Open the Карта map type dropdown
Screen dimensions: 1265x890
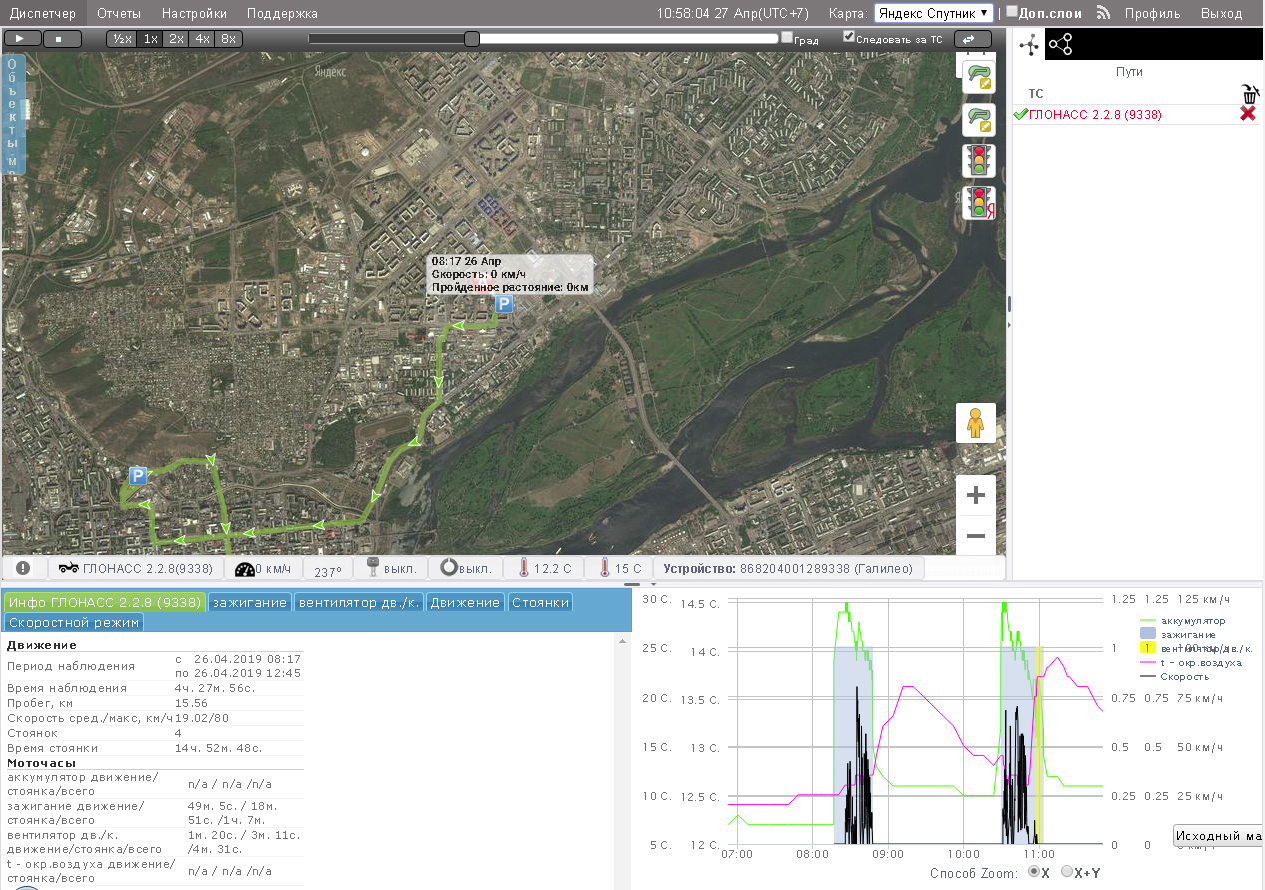click(934, 13)
